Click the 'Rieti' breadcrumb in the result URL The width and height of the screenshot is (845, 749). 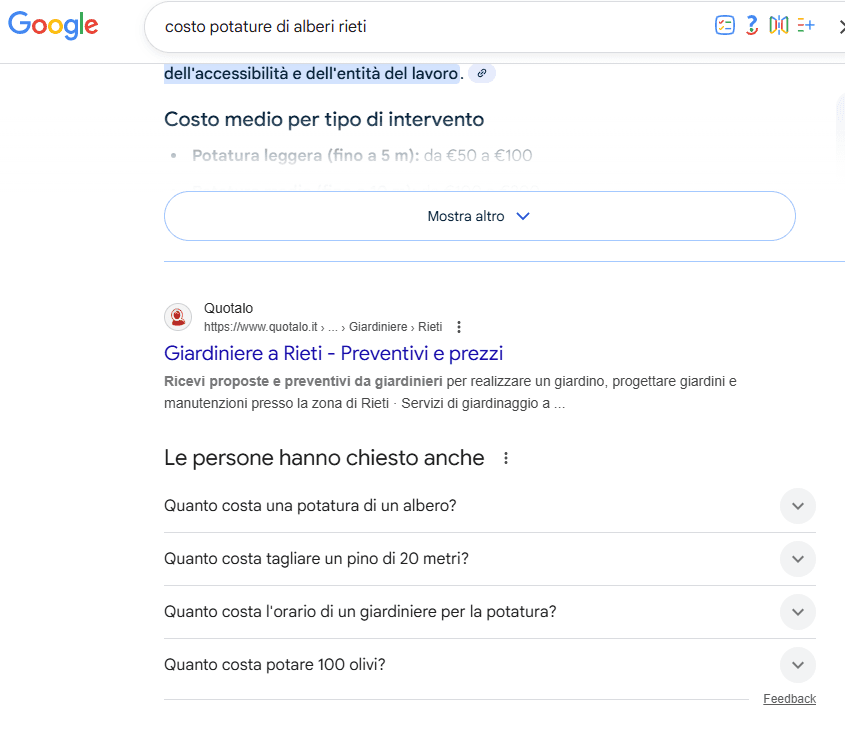[430, 326]
